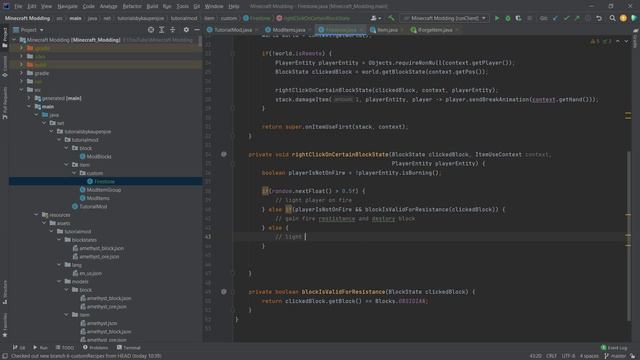Run the Minecraft Modding runClient configuration
This screenshot has width=640, height=360.
pyautogui.click(x=497, y=18)
